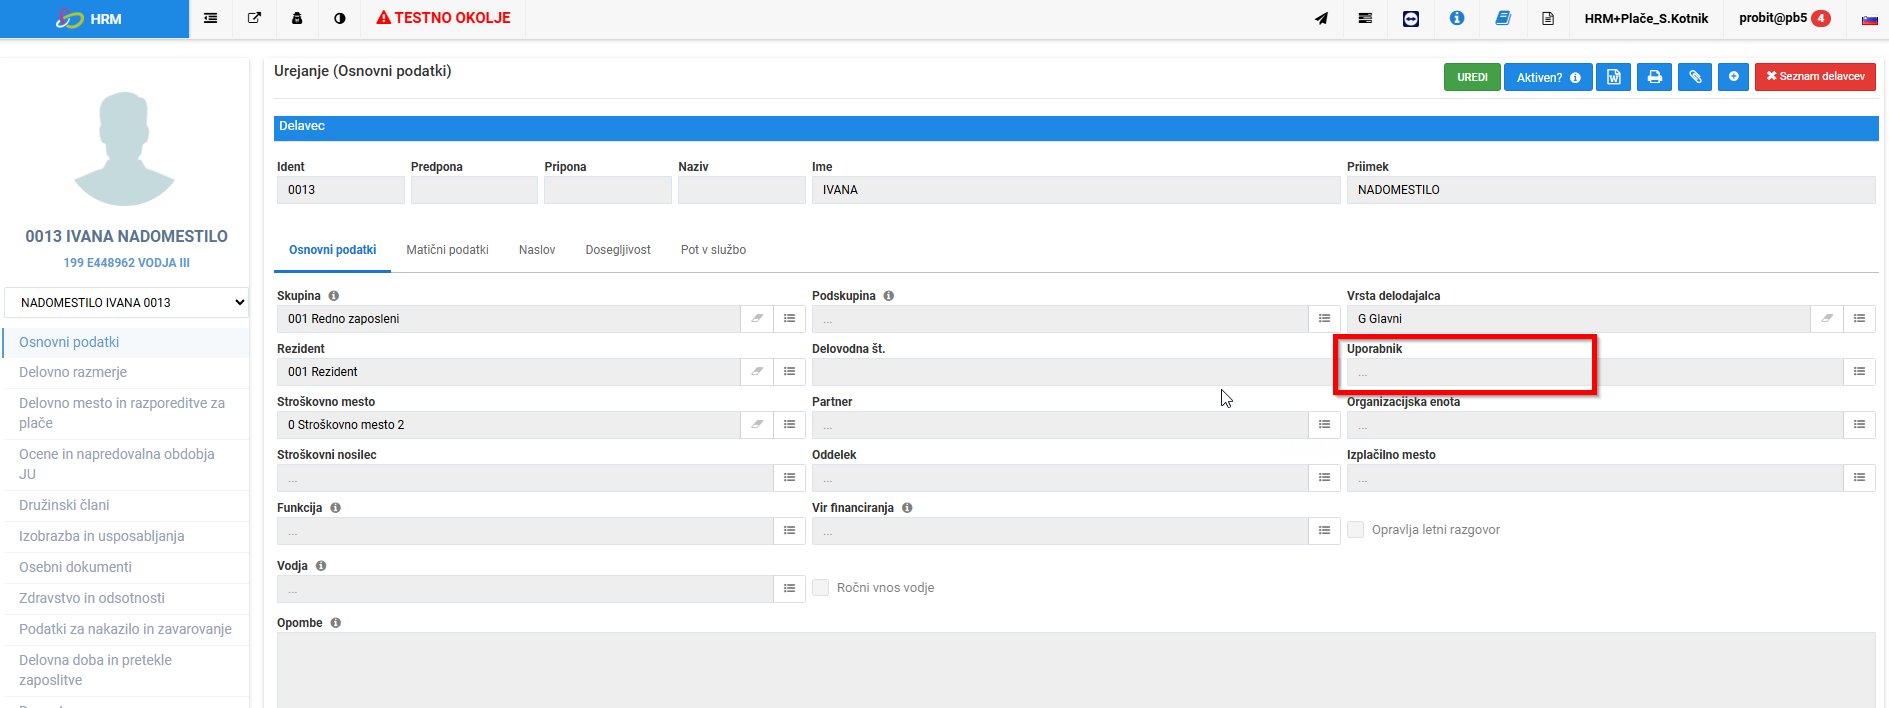The image size is (1889, 708).
Task: Clear the Stroškovno mesto eraser icon
Action: (x=757, y=425)
